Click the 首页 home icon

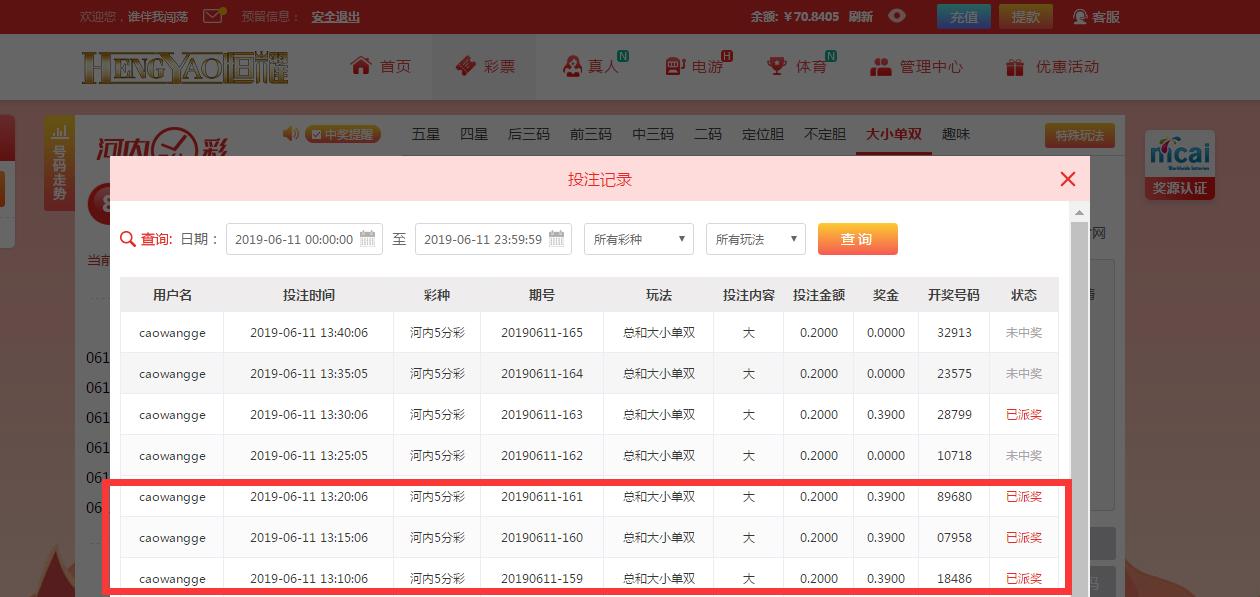(361, 66)
